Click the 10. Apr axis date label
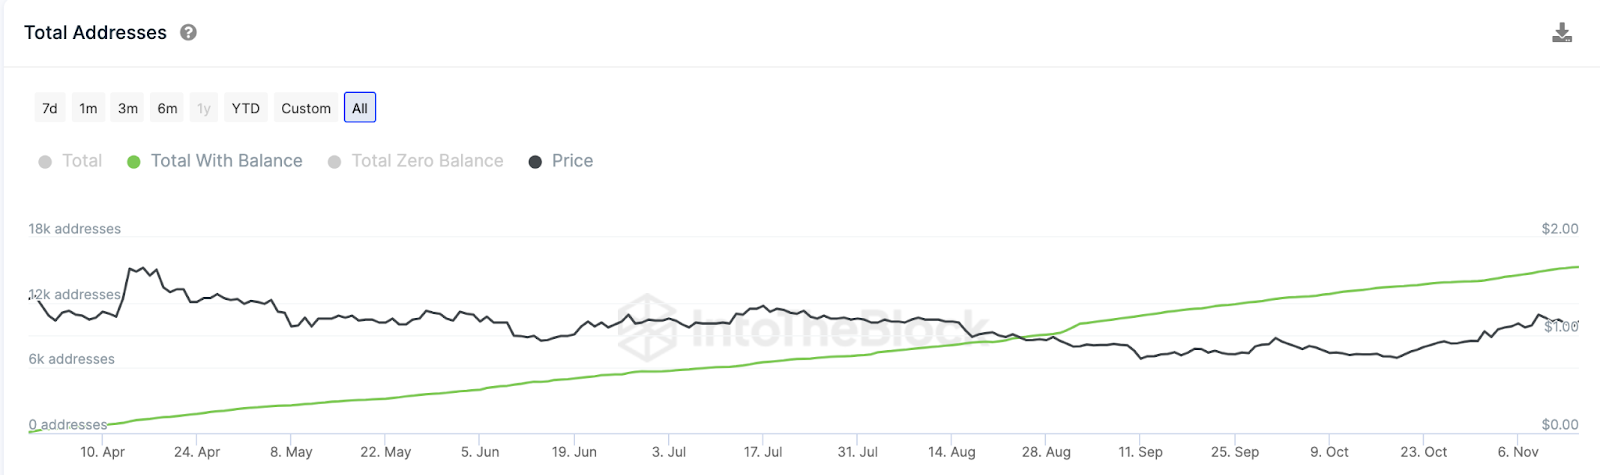Image resolution: width=1600 pixels, height=475 pixels. click(103, 452)
